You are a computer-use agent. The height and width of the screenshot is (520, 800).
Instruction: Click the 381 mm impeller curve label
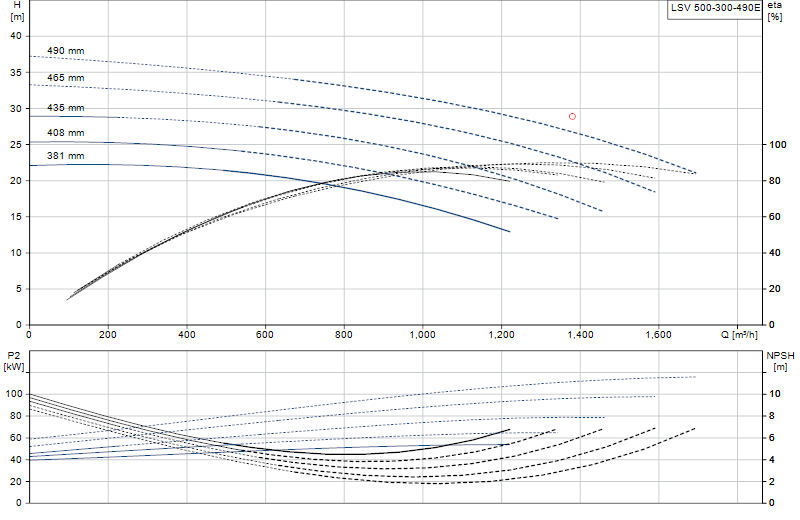coord(65,156)
